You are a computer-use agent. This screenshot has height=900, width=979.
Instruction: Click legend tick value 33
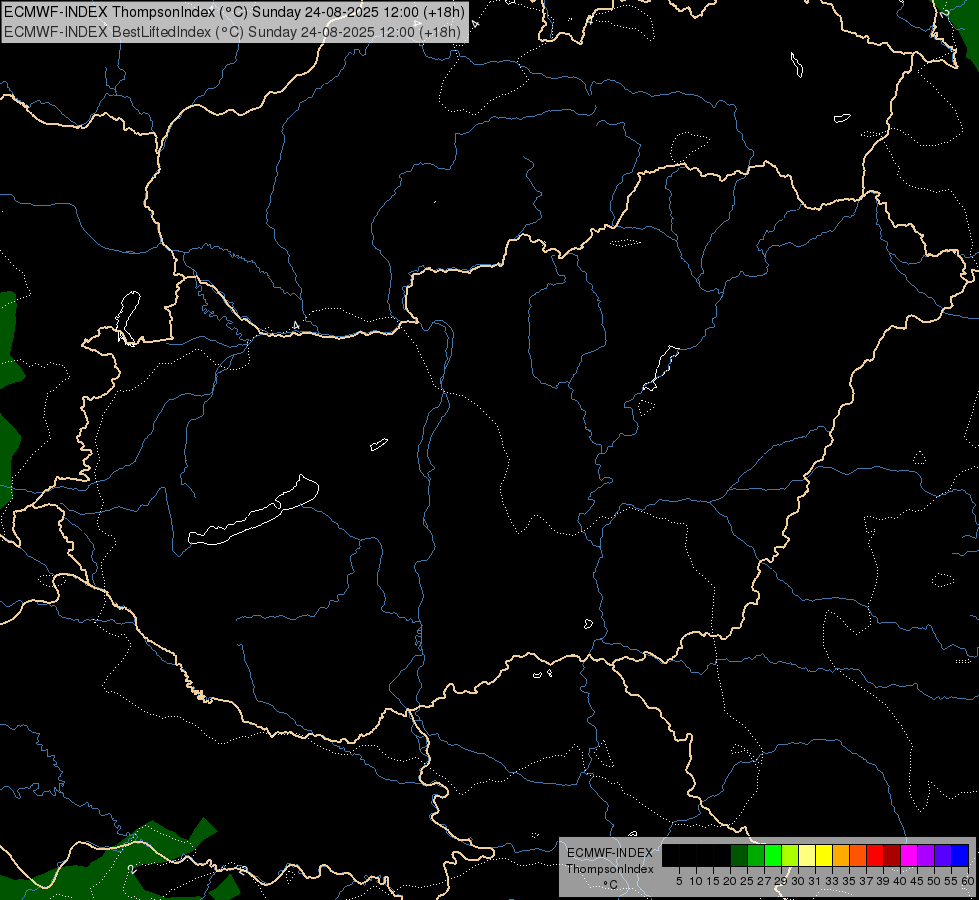pyautogui.click(x=832, y=881)
